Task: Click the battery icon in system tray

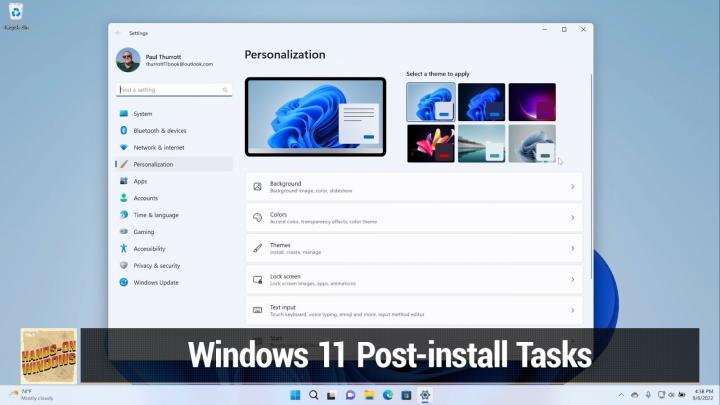Action: point(682,395)
